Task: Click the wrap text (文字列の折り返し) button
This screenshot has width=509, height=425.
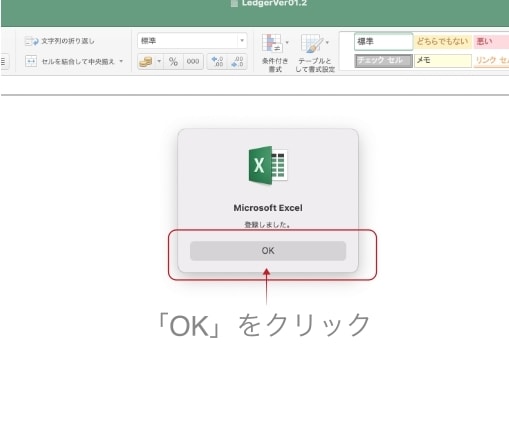Action: [60, 41]
